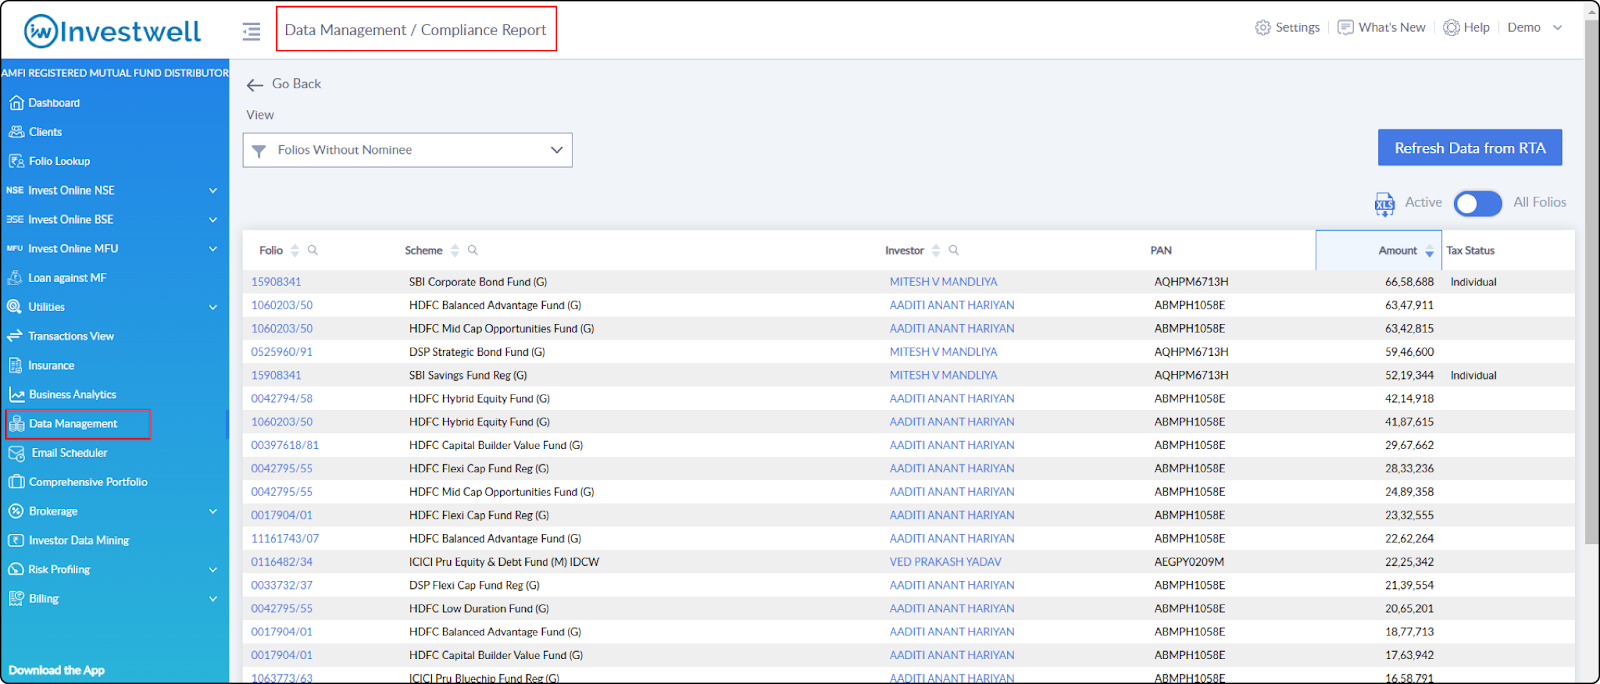Expand the Invest Online BSE menu
1600x684 pixels.
[x=213, y=220]
